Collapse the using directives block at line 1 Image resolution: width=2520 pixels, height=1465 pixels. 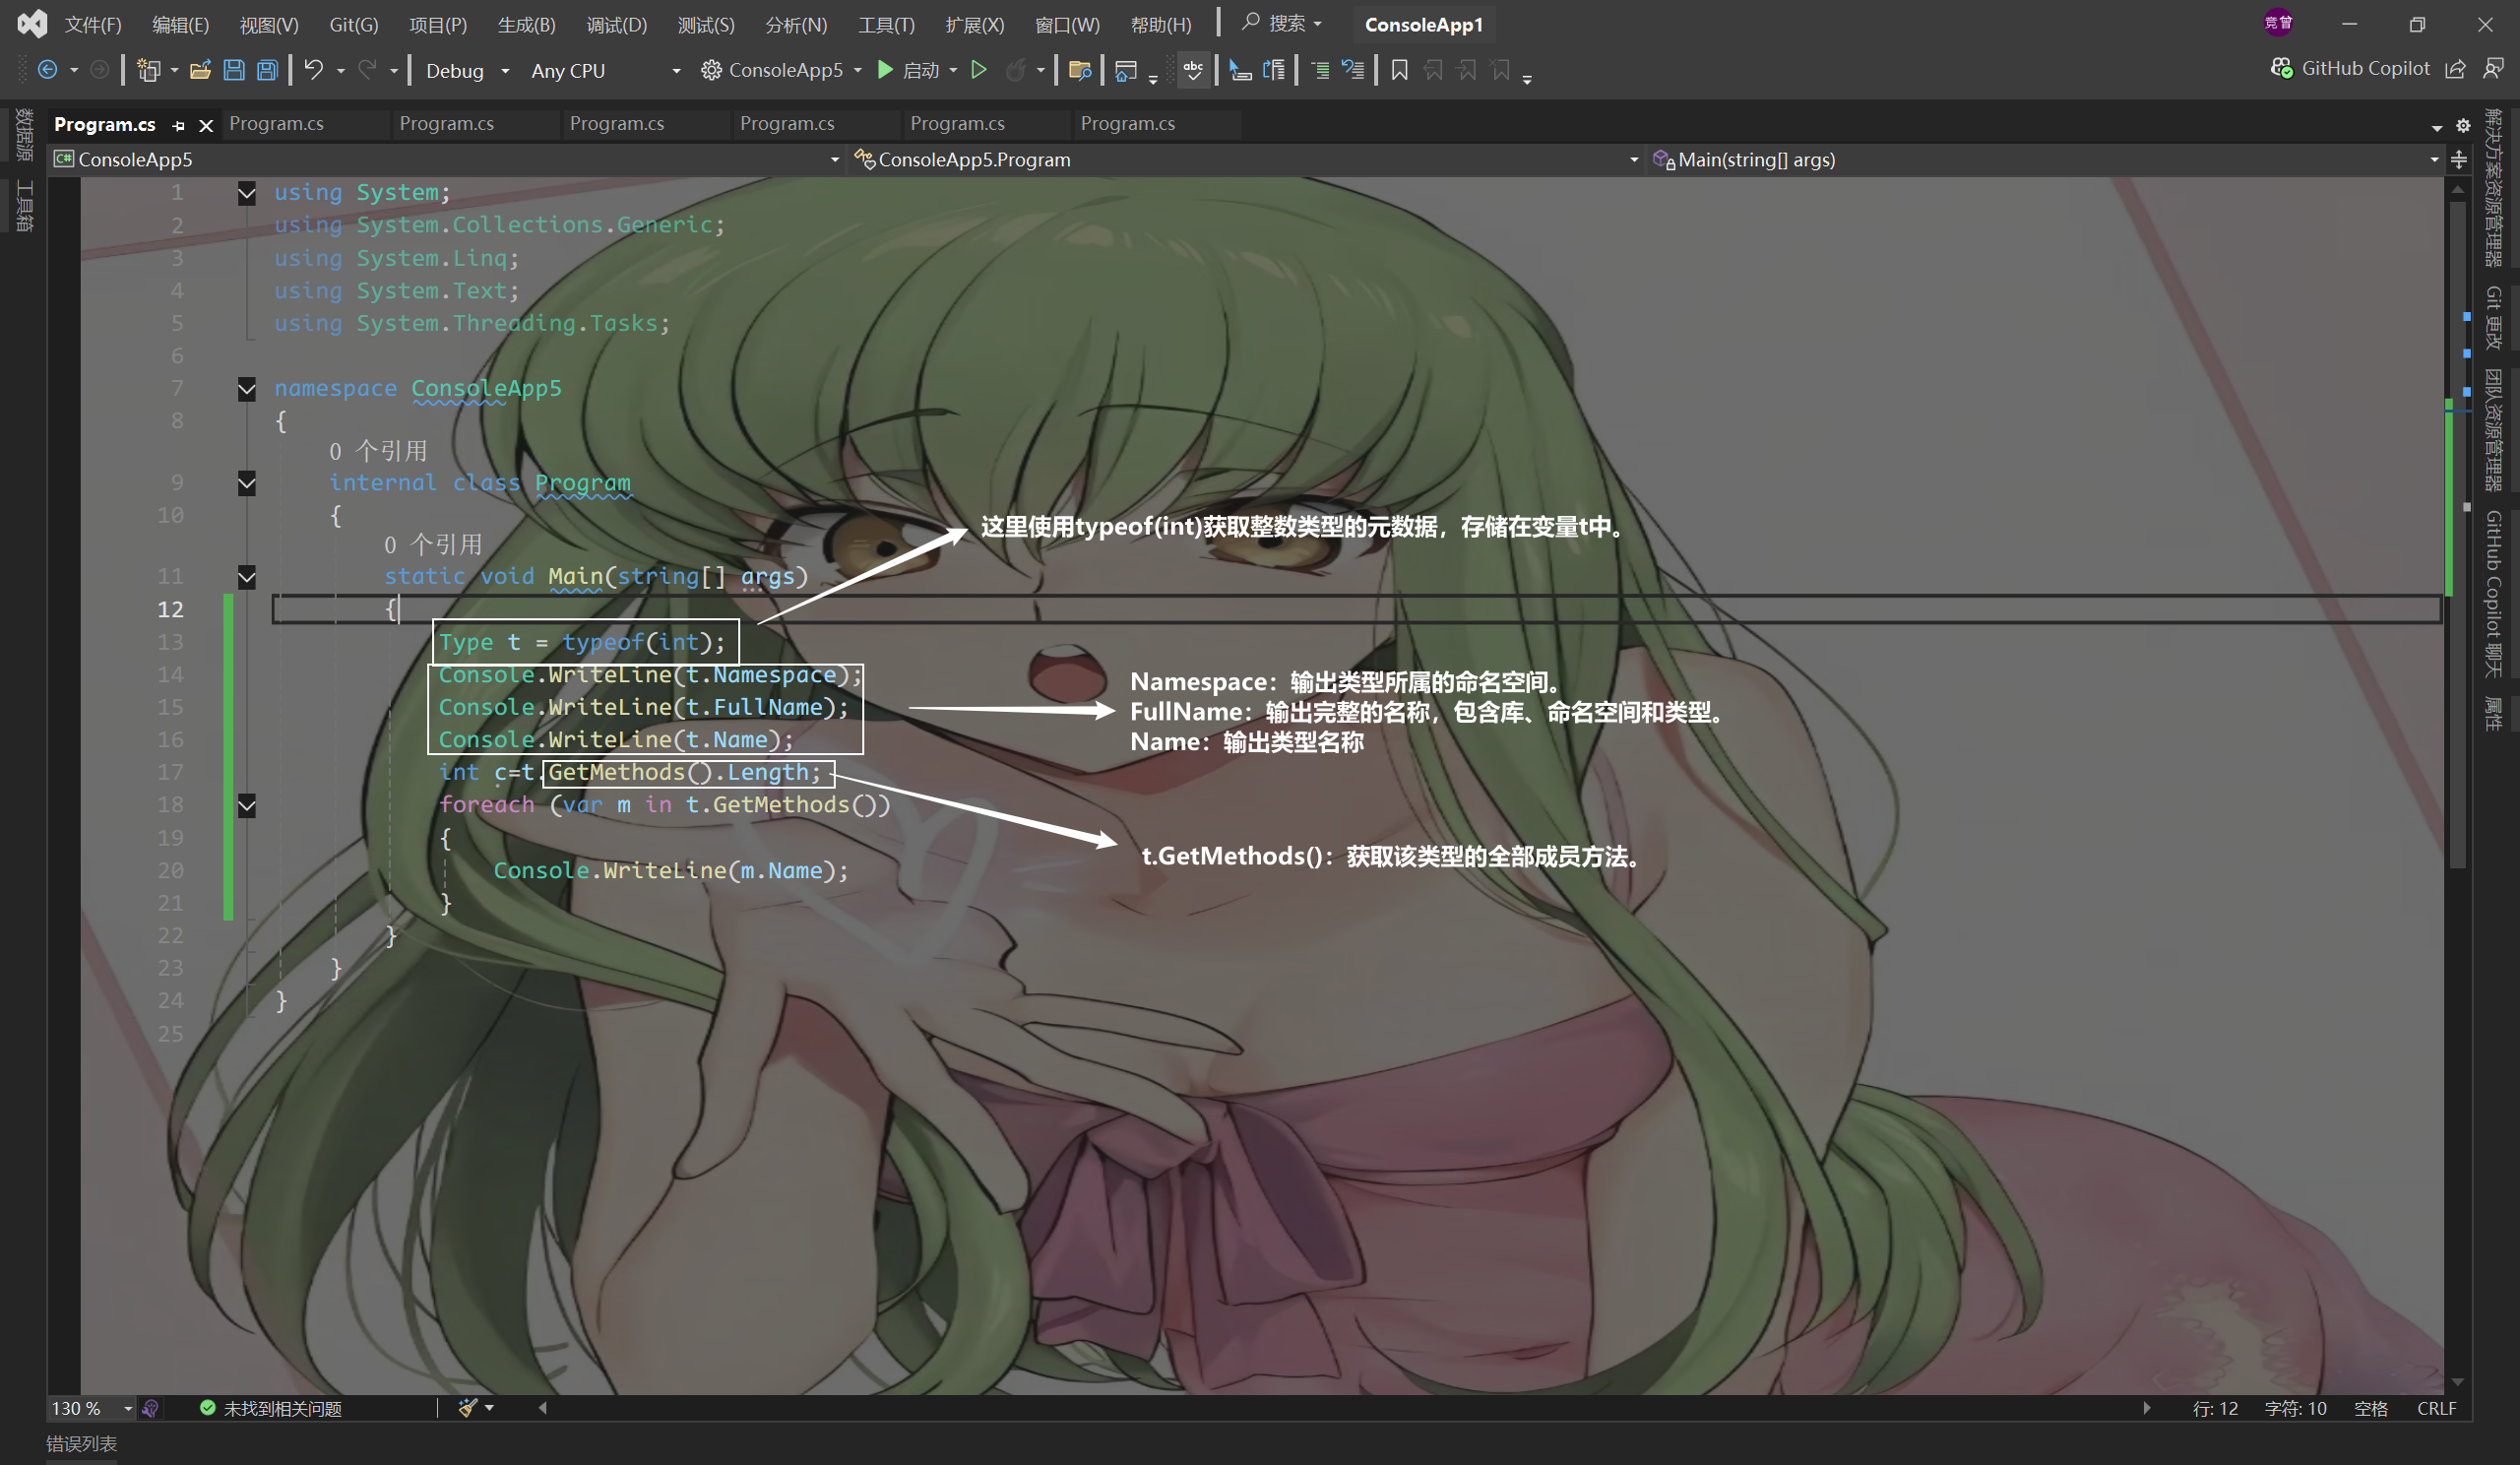click(x=247, y=193)
